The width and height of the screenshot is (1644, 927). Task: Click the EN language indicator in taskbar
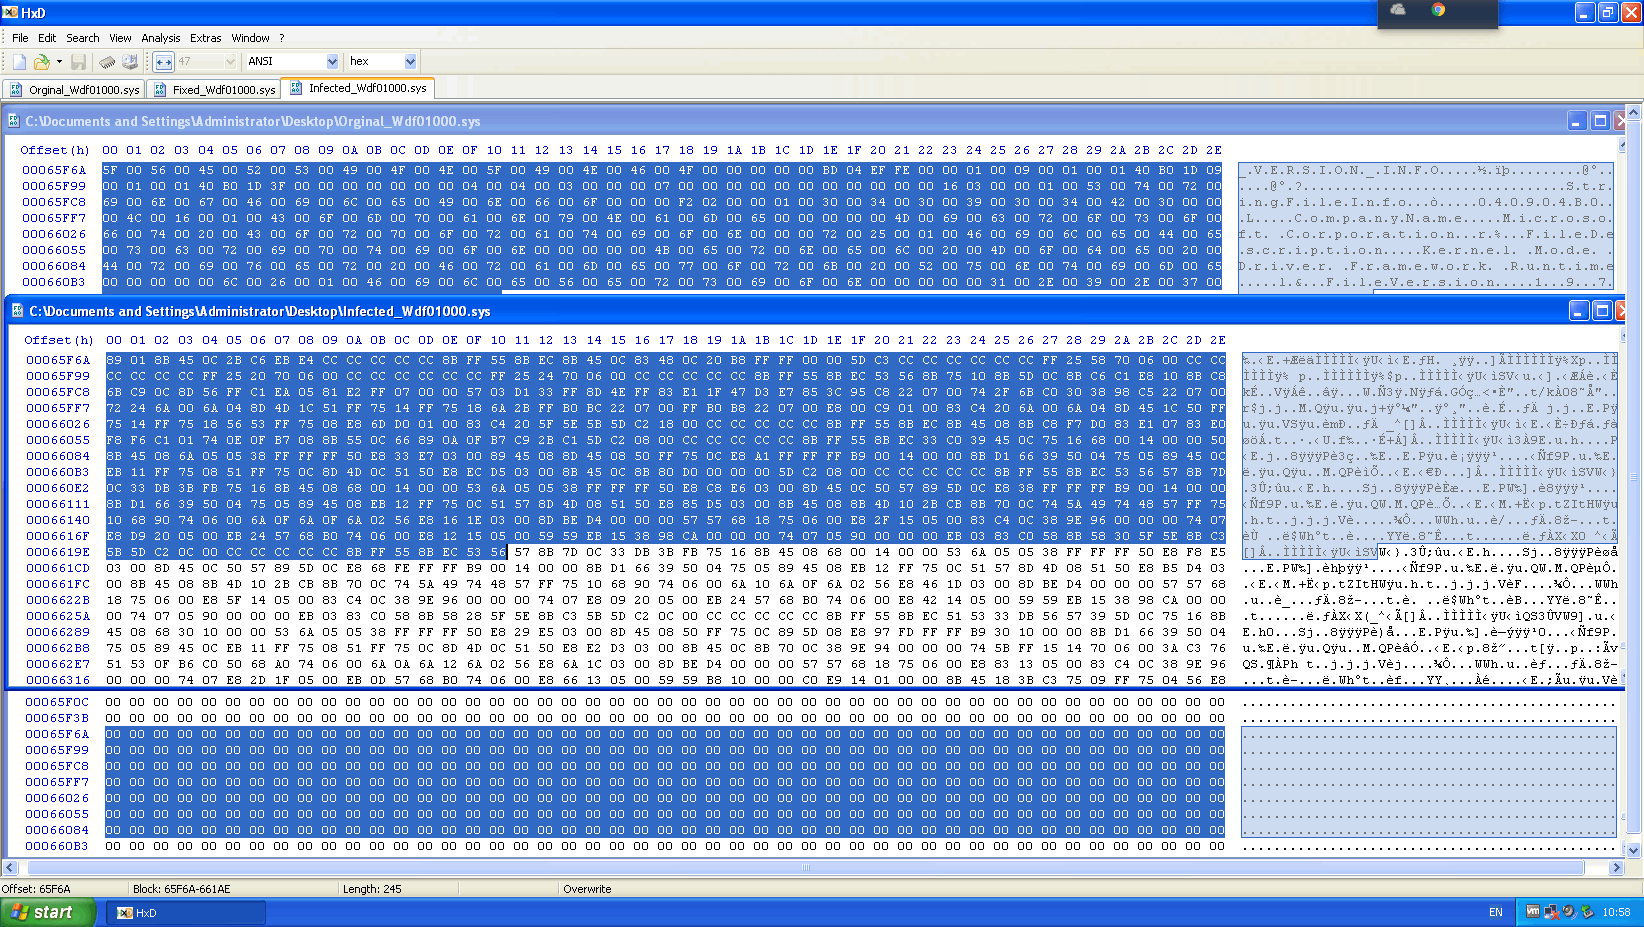pos(1496,912)
